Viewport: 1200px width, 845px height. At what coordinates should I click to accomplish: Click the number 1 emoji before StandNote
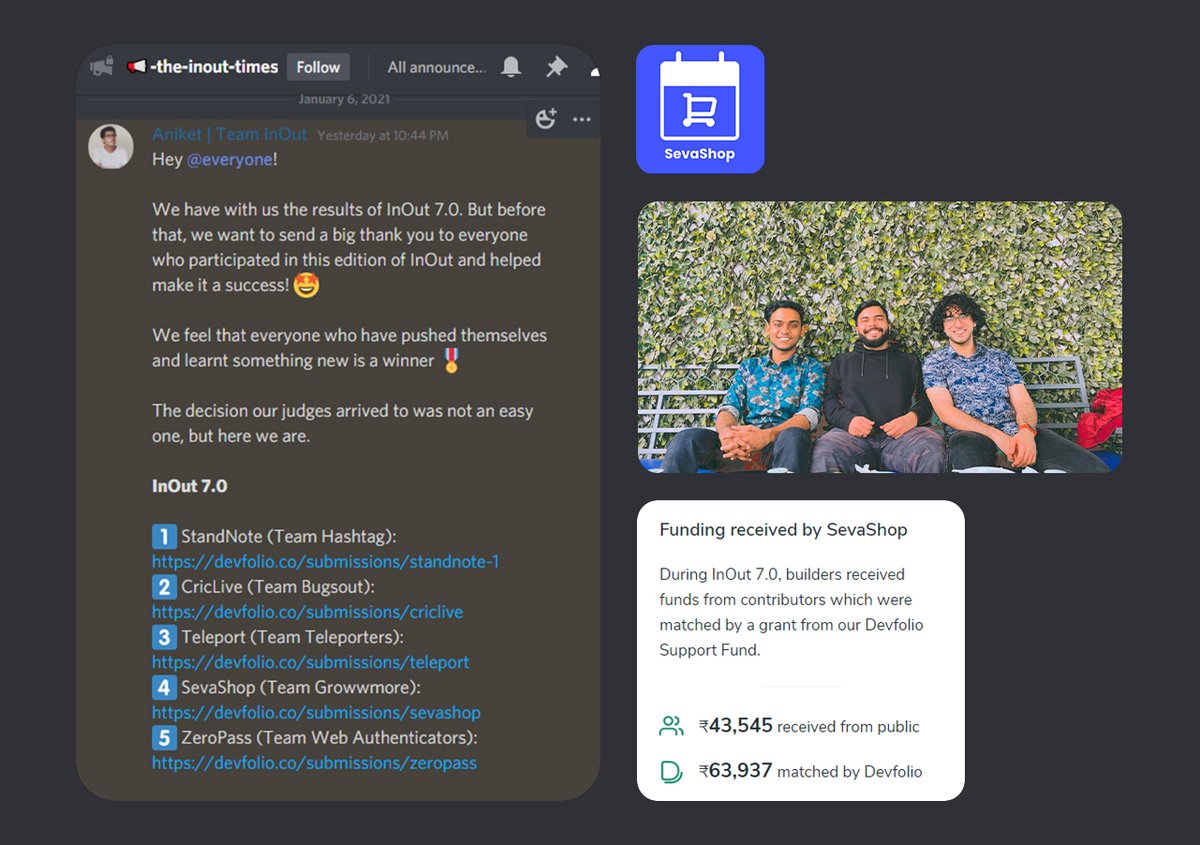click(164, 537)
